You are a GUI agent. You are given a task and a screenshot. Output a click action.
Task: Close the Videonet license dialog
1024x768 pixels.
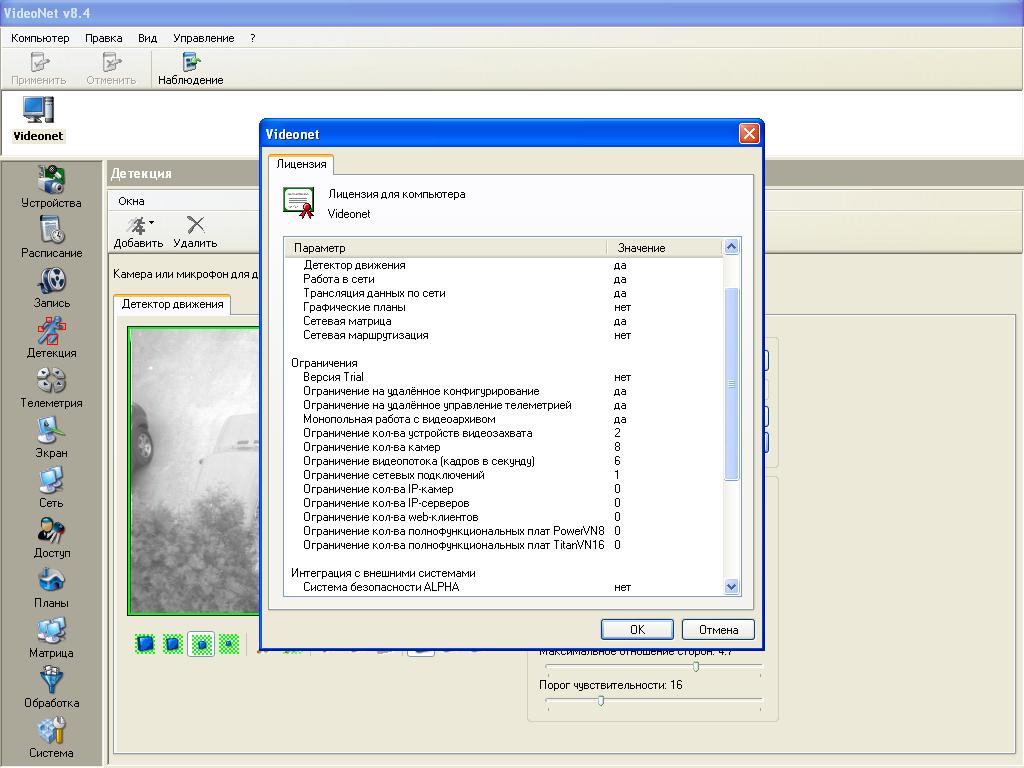pyautogui.click(x=749, y=134)
